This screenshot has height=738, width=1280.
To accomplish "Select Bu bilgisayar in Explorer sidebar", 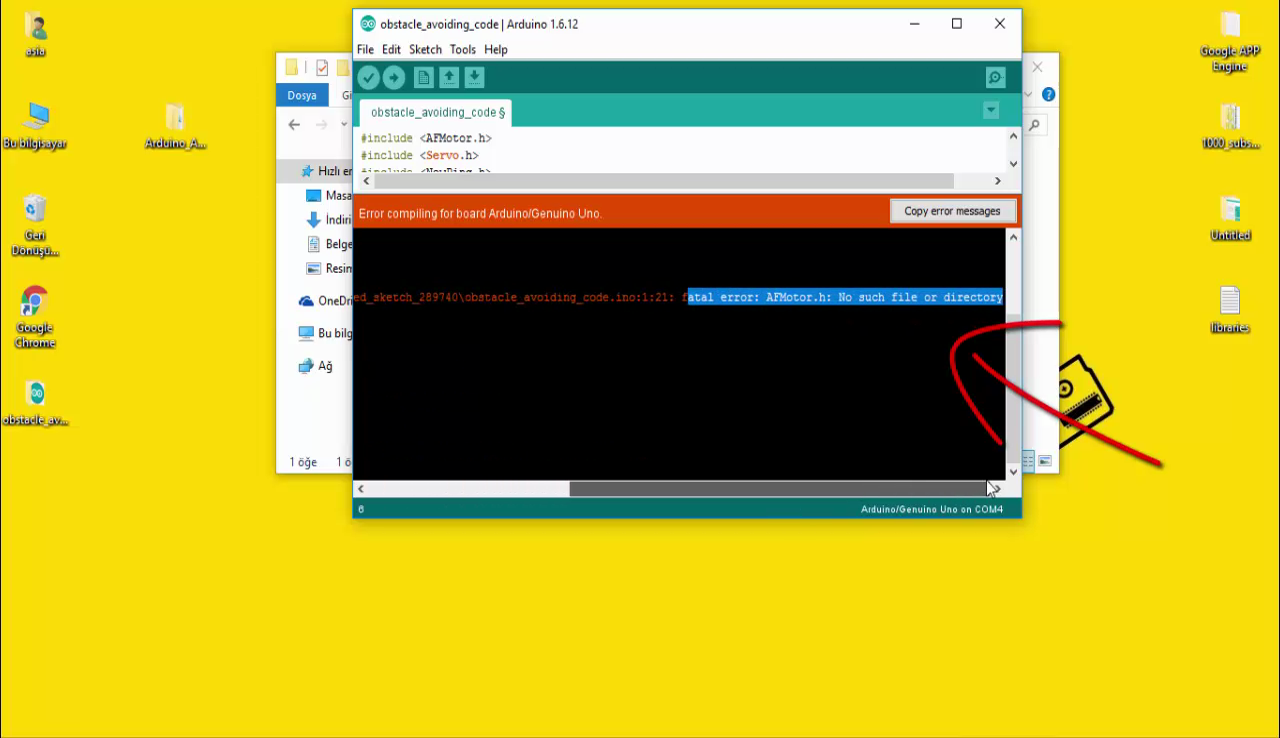I will pos(326,333).
